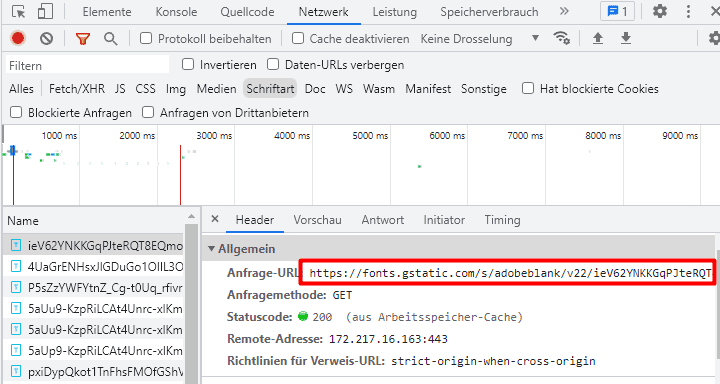
Task: View the Timing tab
Action: 502,220
